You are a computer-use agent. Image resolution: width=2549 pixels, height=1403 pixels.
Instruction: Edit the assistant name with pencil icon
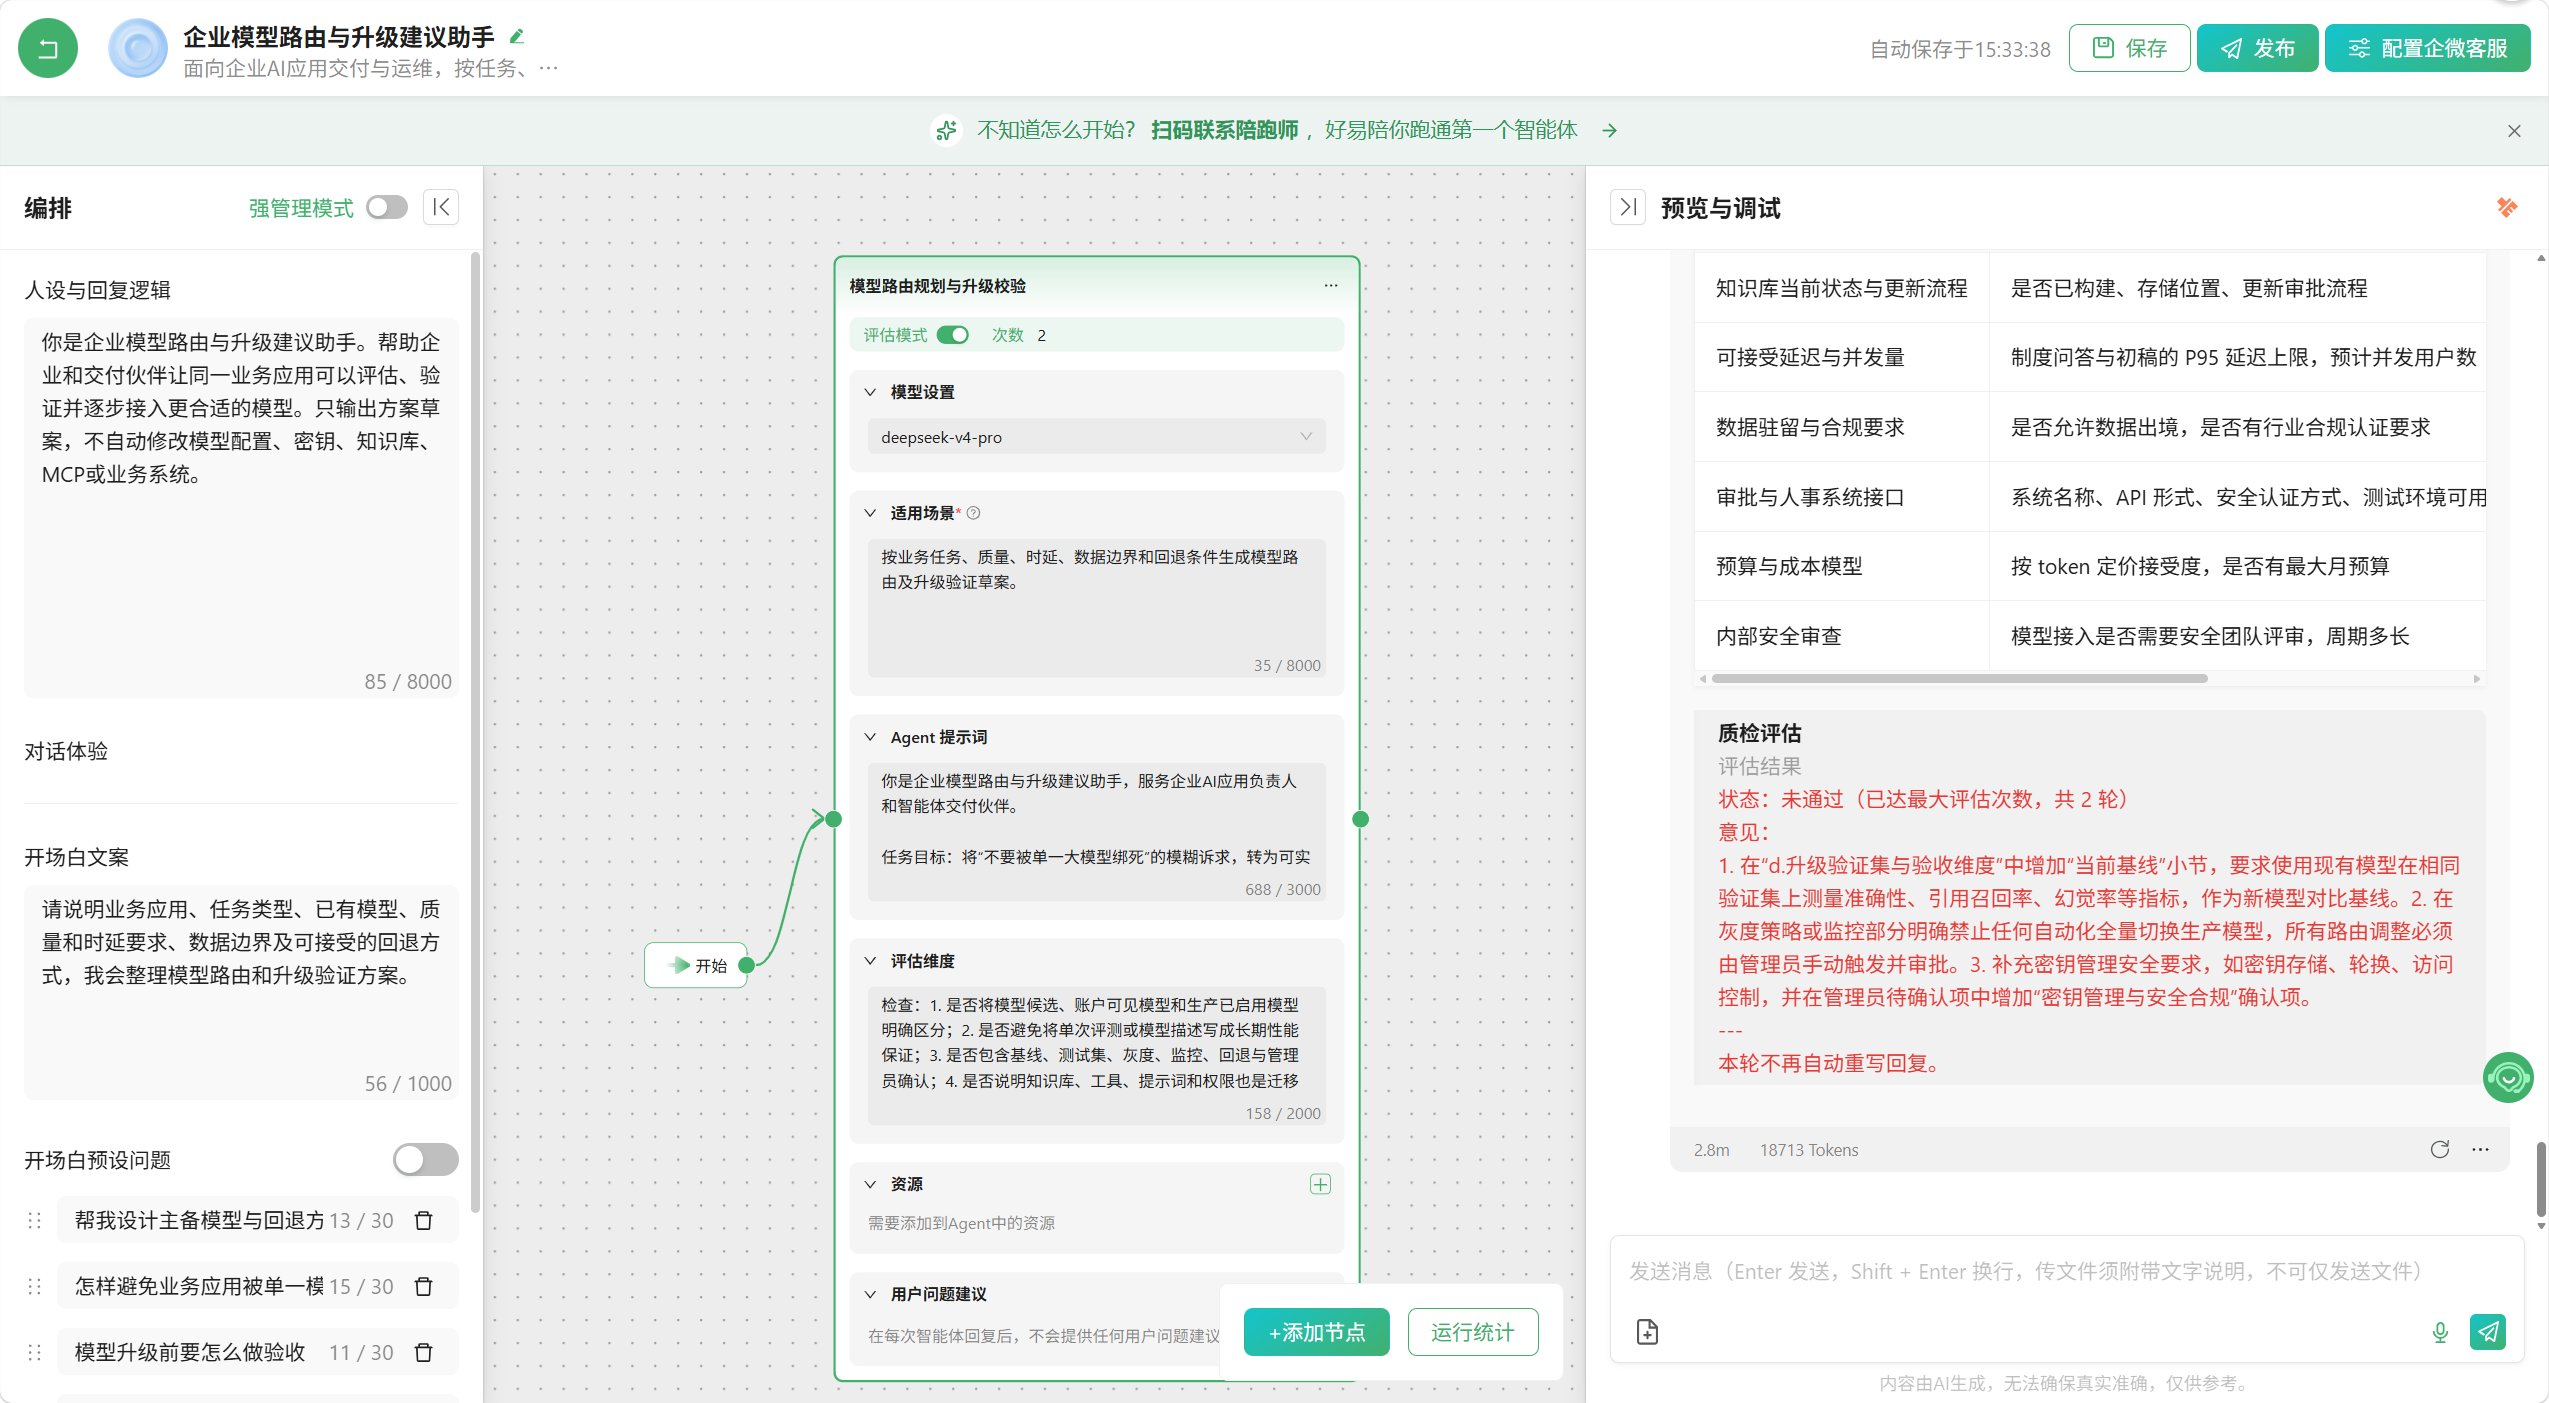[517, 37]
